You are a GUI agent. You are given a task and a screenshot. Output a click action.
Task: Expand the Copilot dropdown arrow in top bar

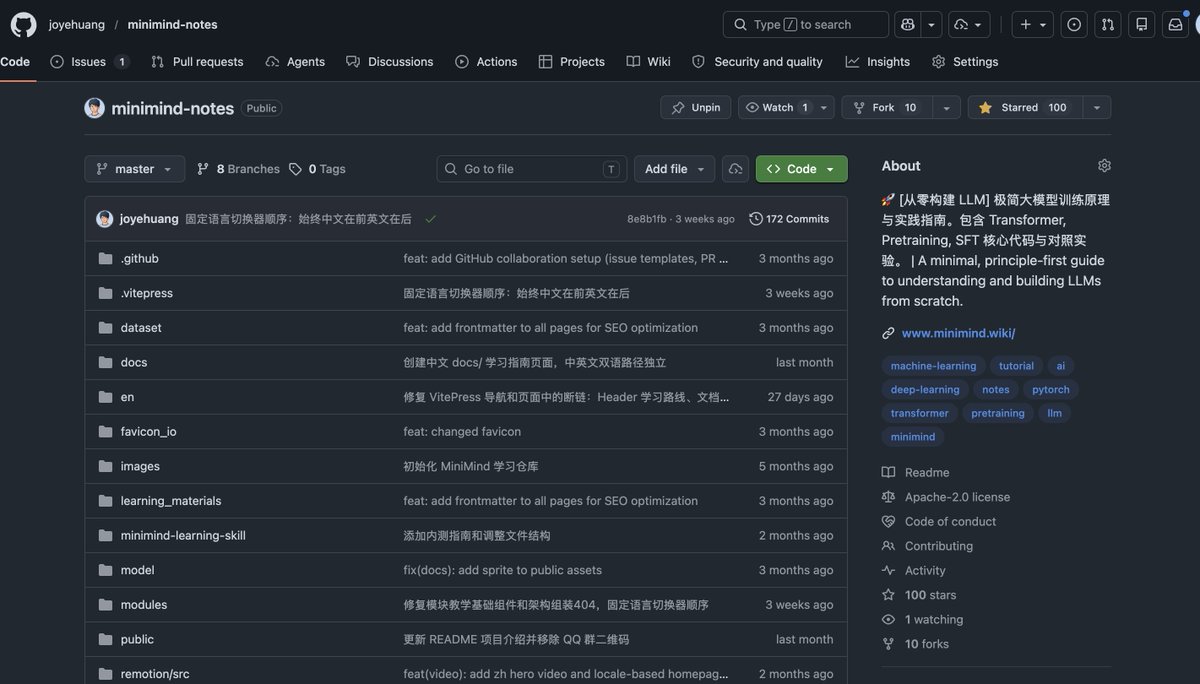click(931, 24)
